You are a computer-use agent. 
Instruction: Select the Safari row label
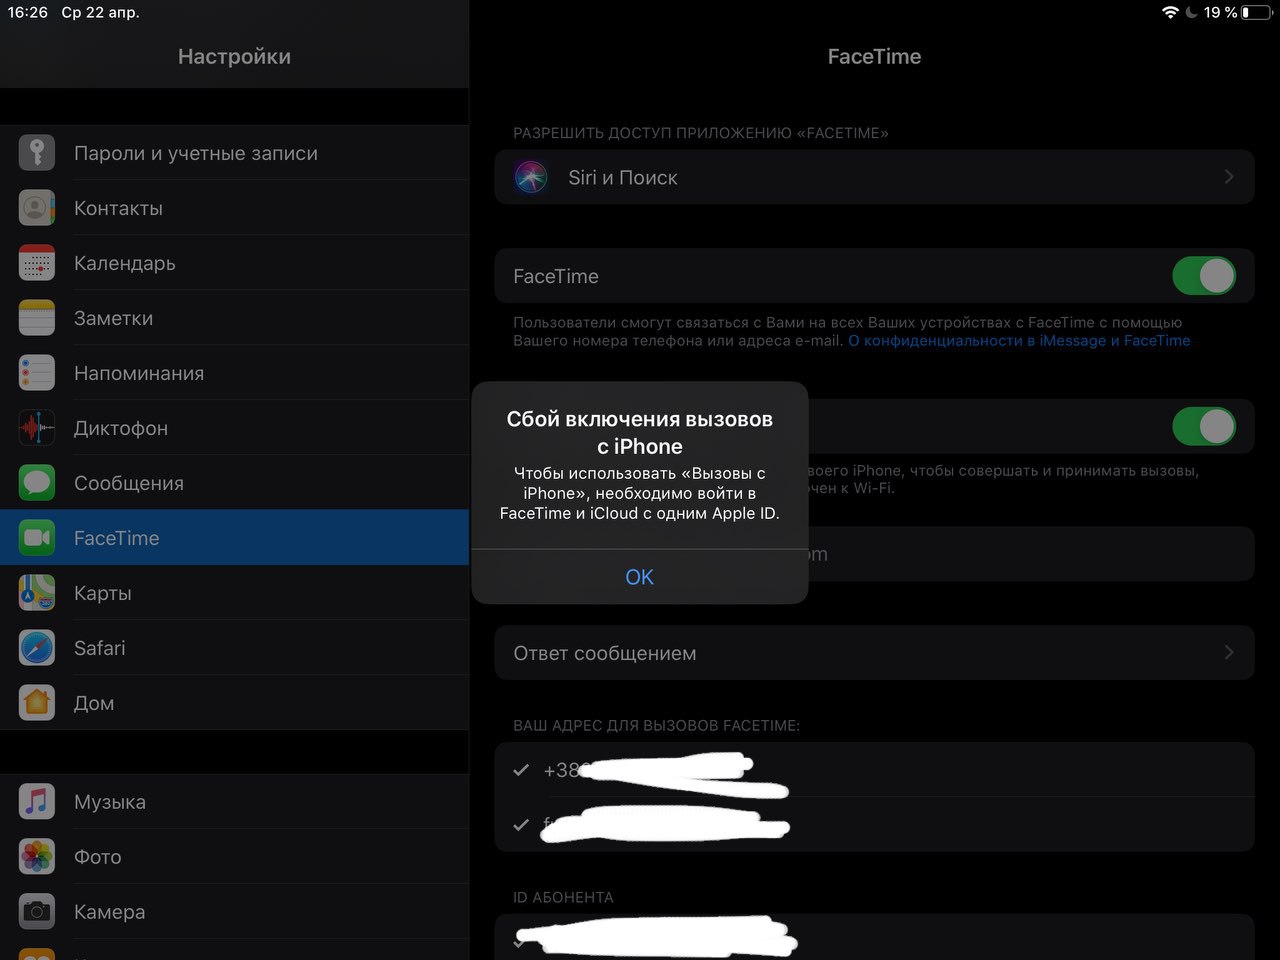pos(100,648)
